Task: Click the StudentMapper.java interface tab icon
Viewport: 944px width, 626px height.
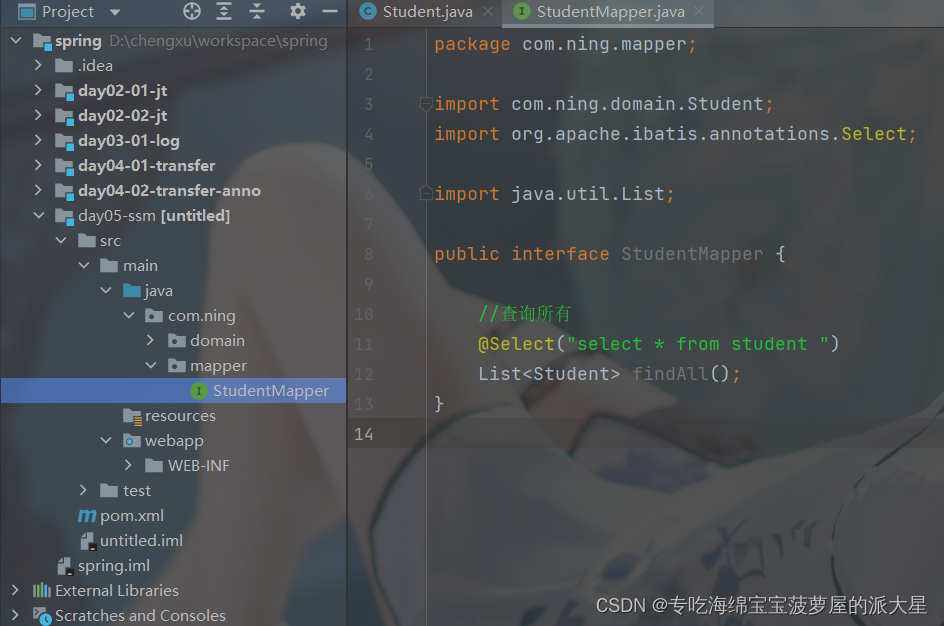Action: (x=521, y=11)
